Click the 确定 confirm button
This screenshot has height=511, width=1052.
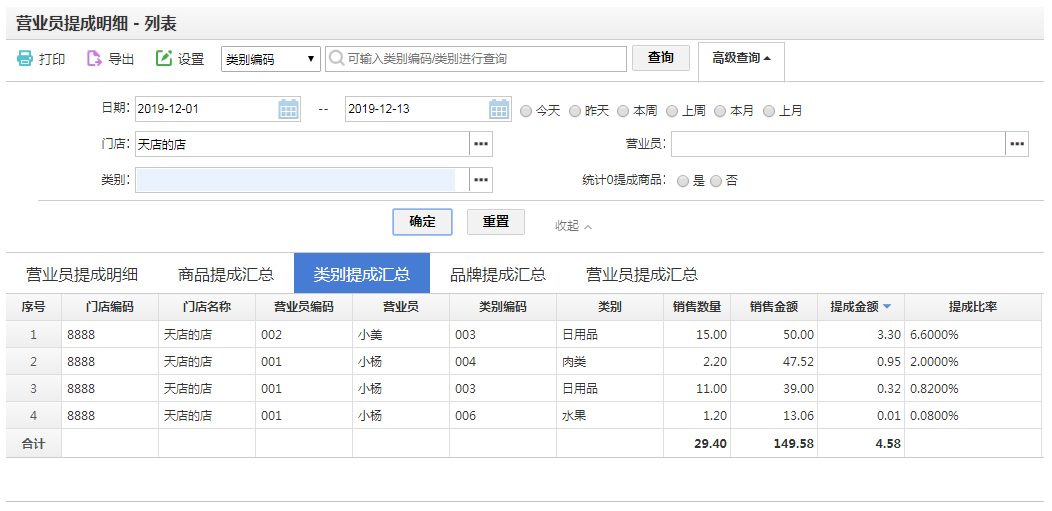423,222
